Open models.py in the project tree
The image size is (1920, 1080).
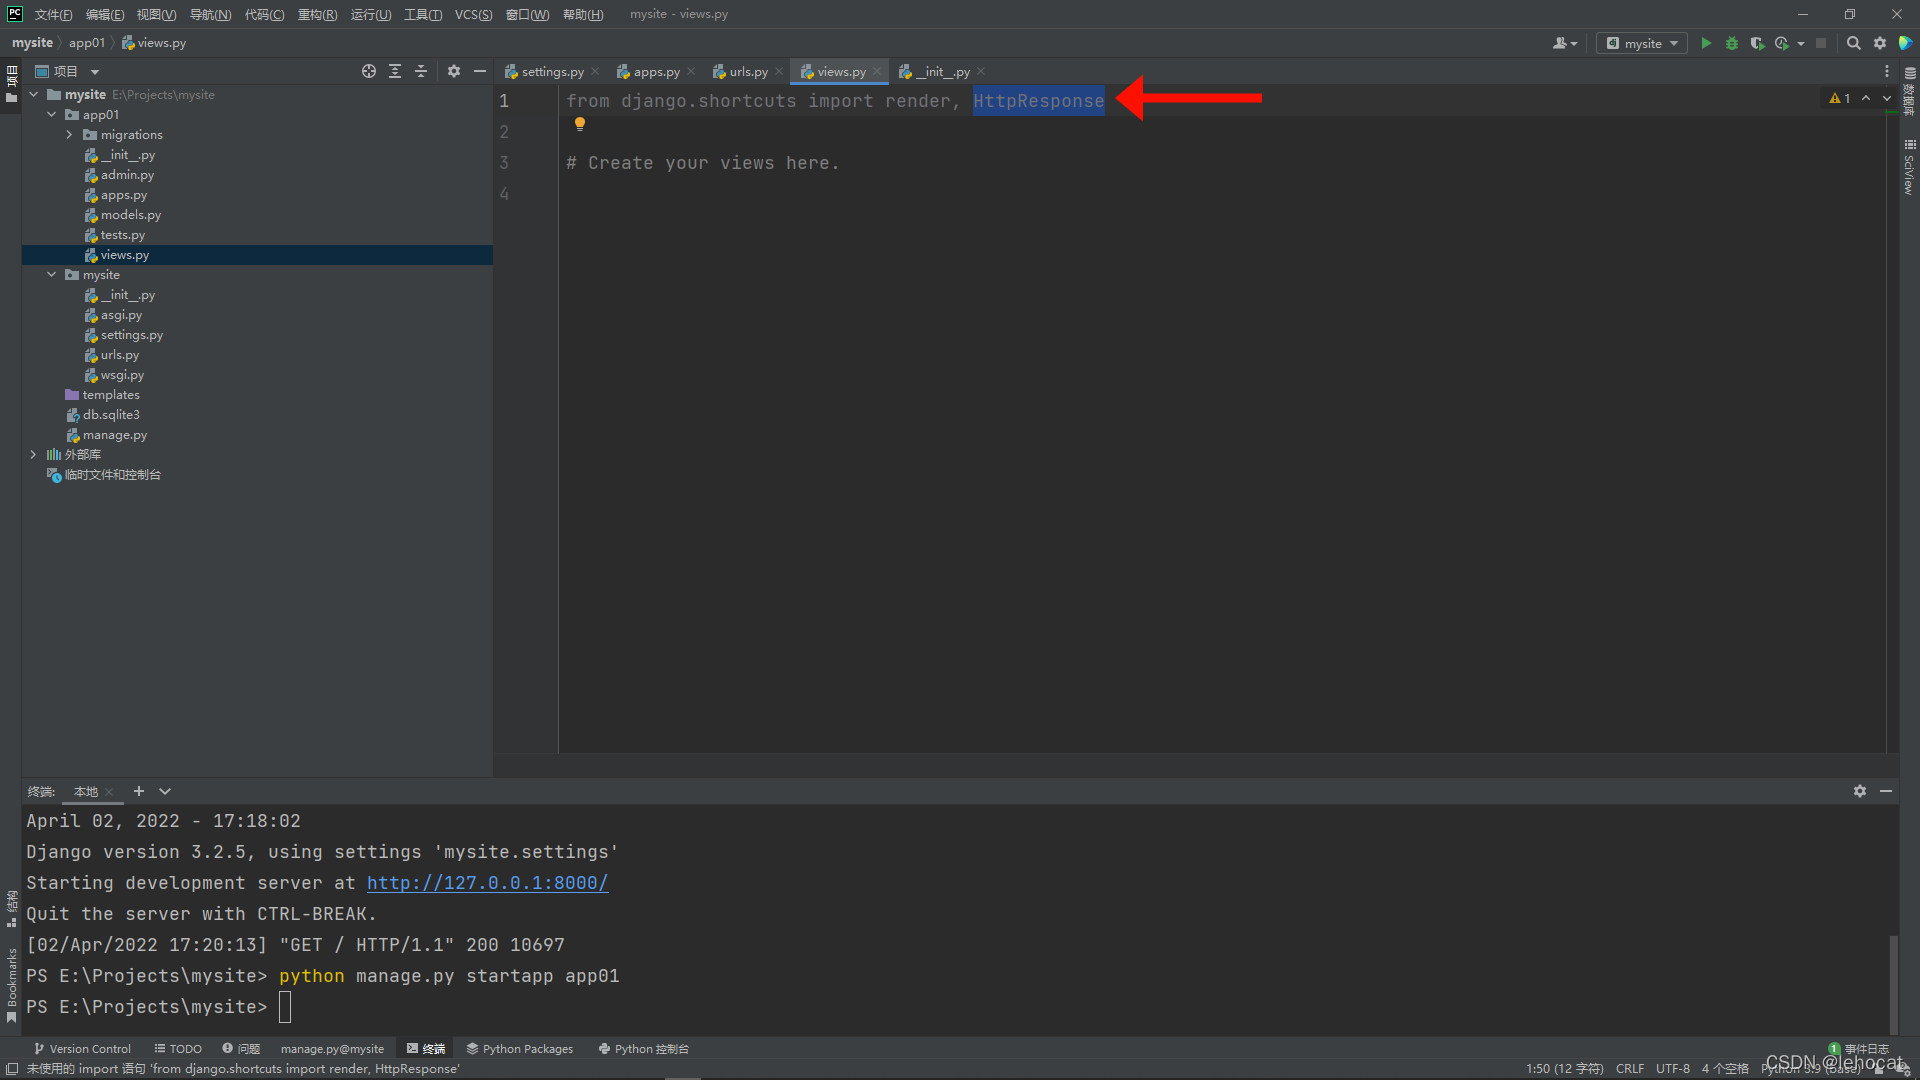pyautogui.click(x=130, y=215)
